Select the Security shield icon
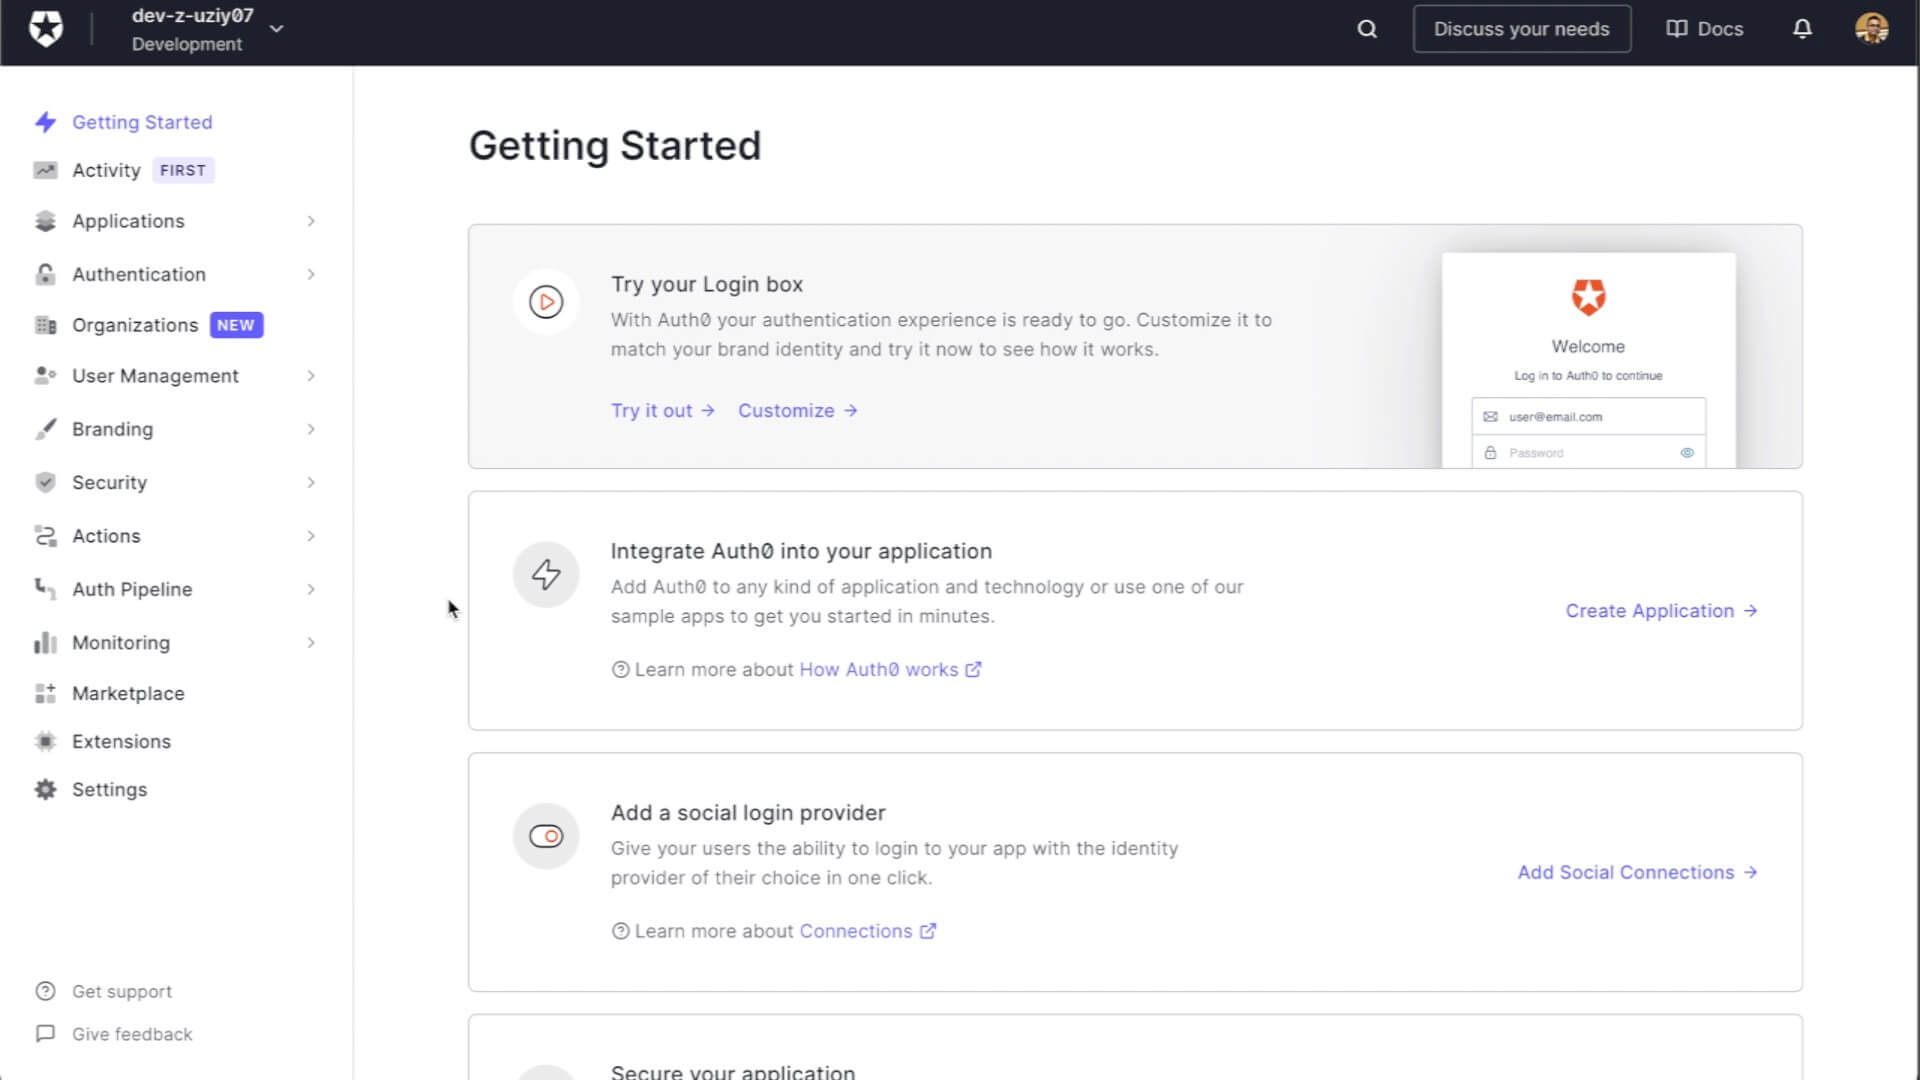 coord(45,482)
